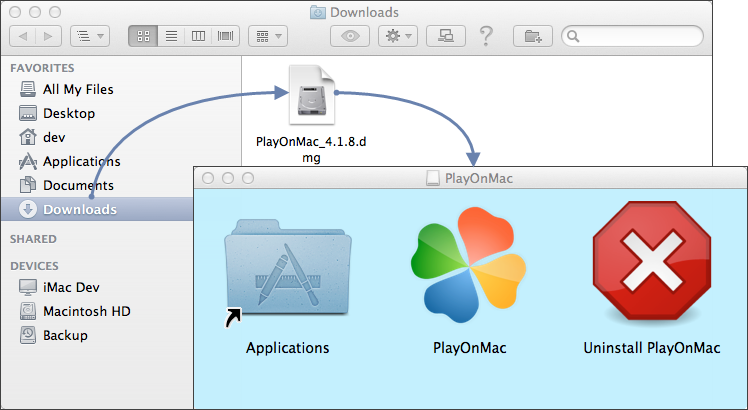Switch to icon view mode
The image size is (748, 410).
pos(143,36)
